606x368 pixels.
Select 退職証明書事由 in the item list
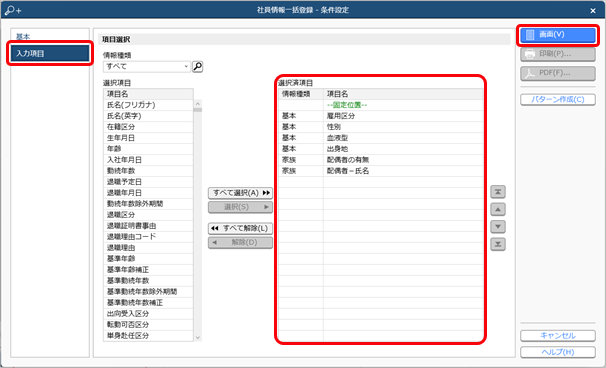click(148, 226)
